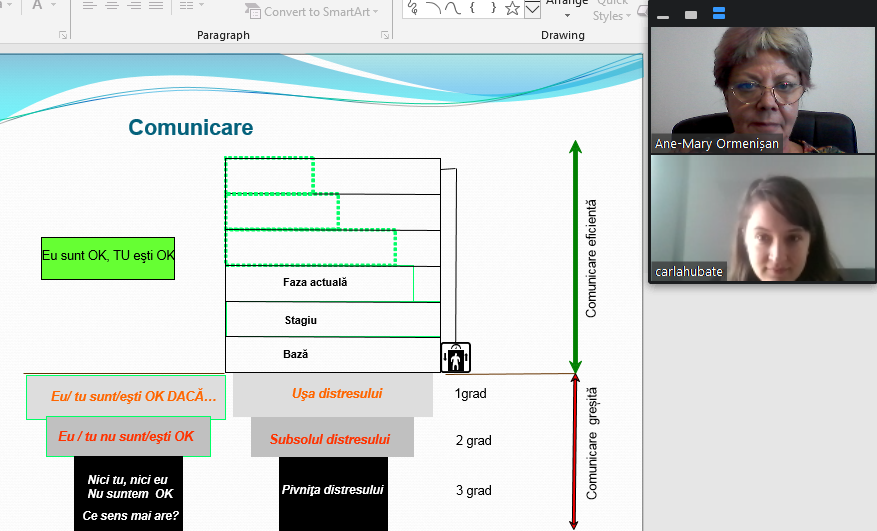Select the green "Eu sunt OK, TU ești OK" box
877x531 pixels.
pyautogui.click(x=108, y=257)
